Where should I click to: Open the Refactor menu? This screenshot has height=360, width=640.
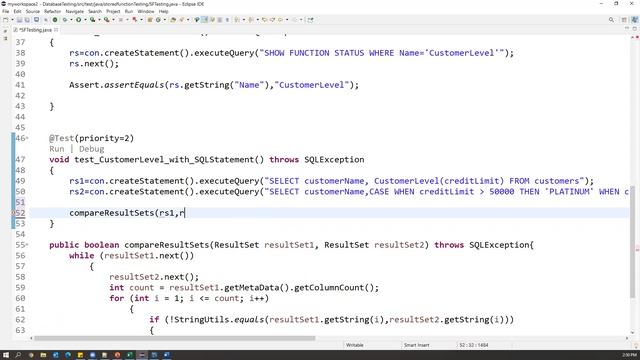[x=52, y=11]
